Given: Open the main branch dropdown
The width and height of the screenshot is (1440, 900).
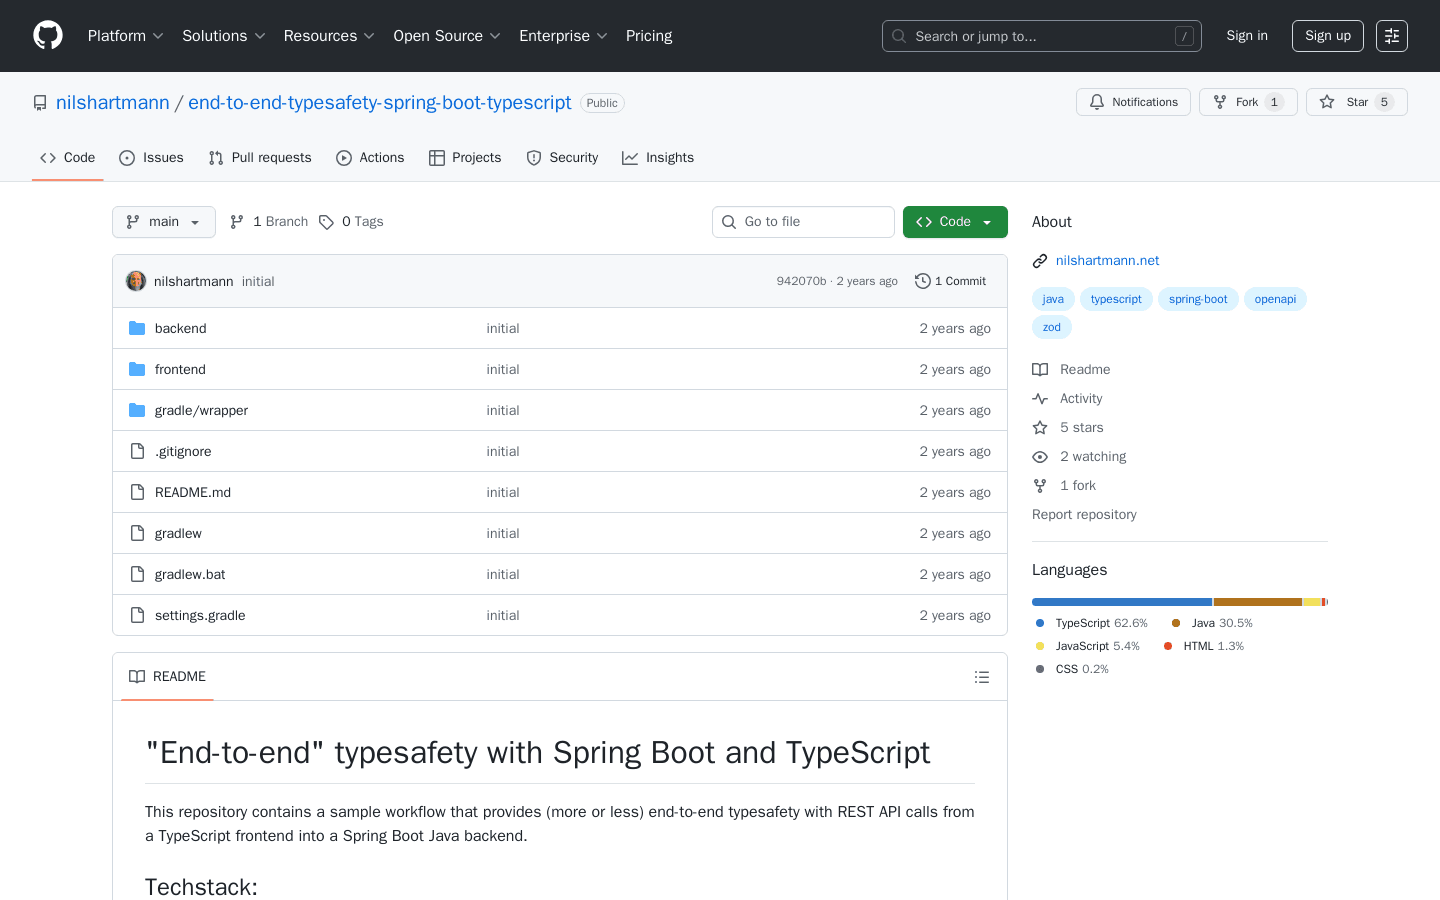Looking at the screenshot, I should coord(163,221).
